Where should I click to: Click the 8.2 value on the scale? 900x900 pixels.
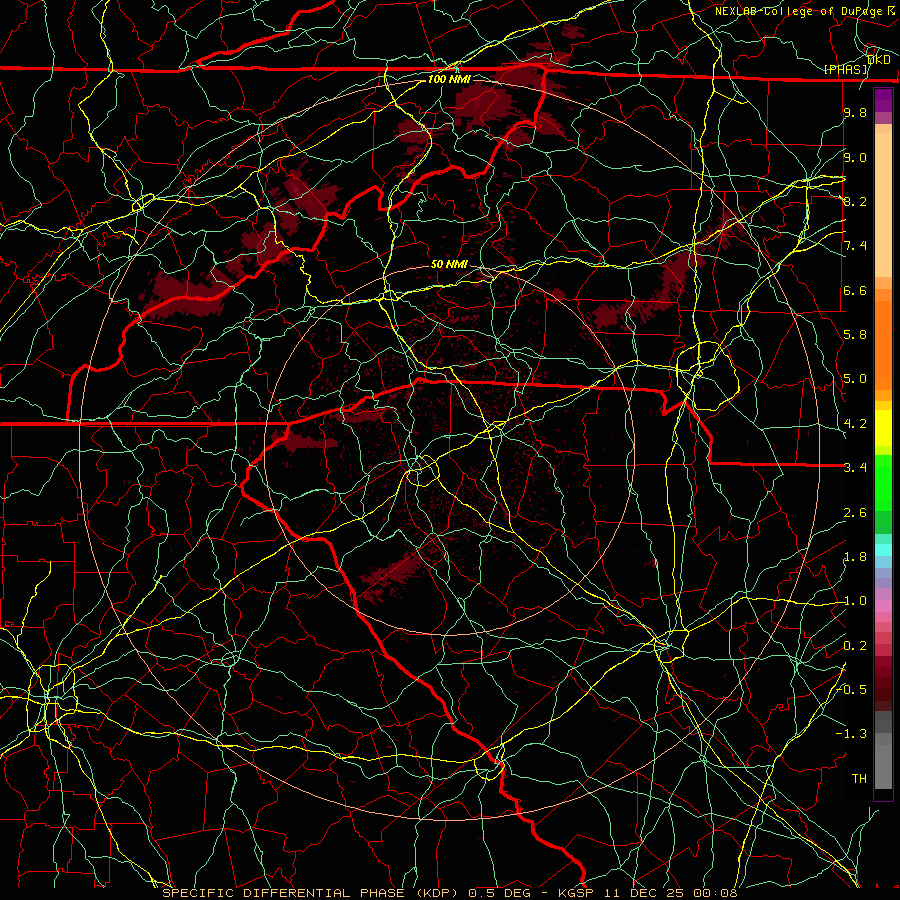(855, 201)
